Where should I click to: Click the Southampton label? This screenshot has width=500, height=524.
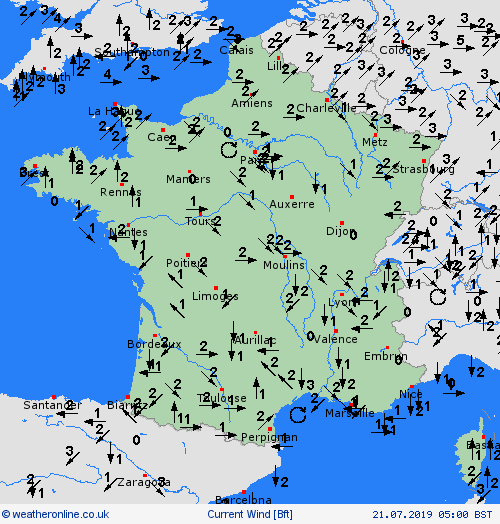[132, 52]
